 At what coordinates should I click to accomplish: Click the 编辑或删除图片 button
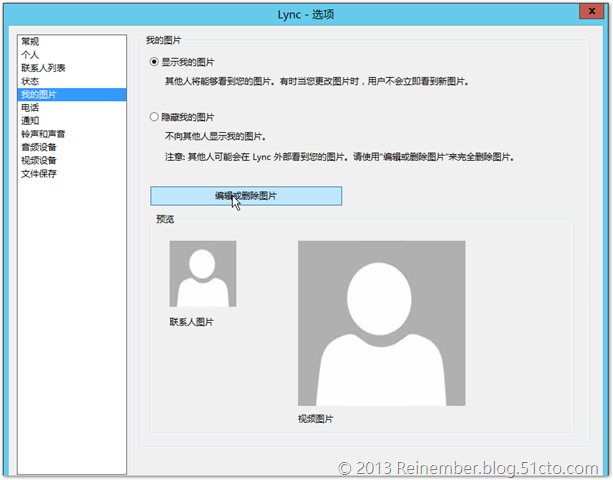coord(246,196)
